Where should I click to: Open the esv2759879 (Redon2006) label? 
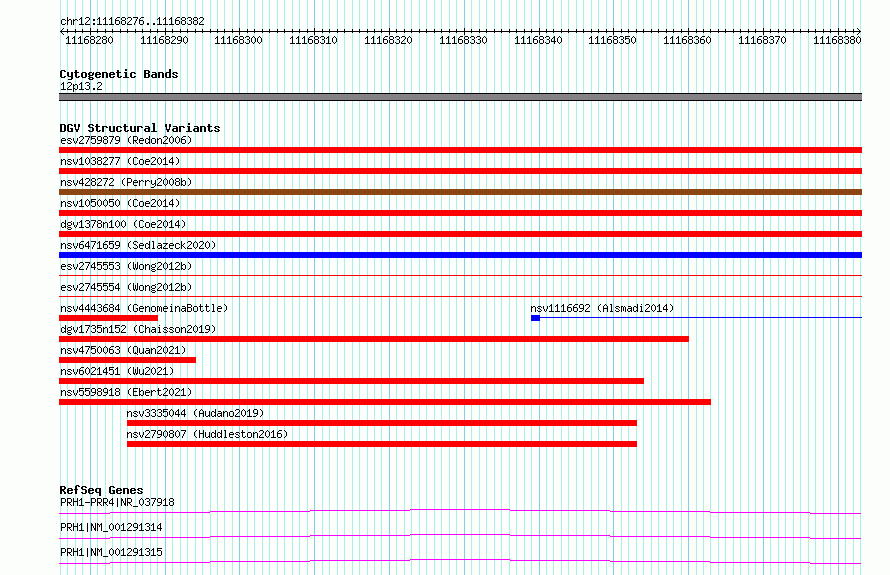[x=126, y=140]
